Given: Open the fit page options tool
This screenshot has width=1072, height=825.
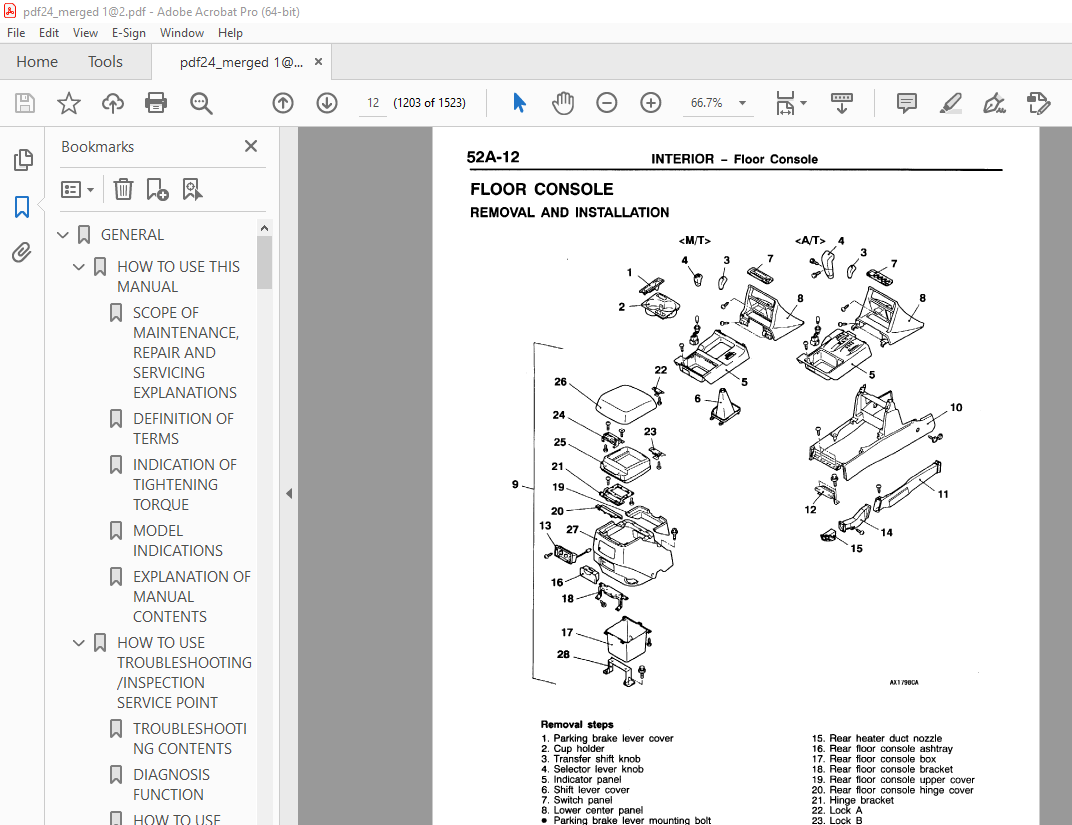Looking at the screenshot, I should pos(785,103).
